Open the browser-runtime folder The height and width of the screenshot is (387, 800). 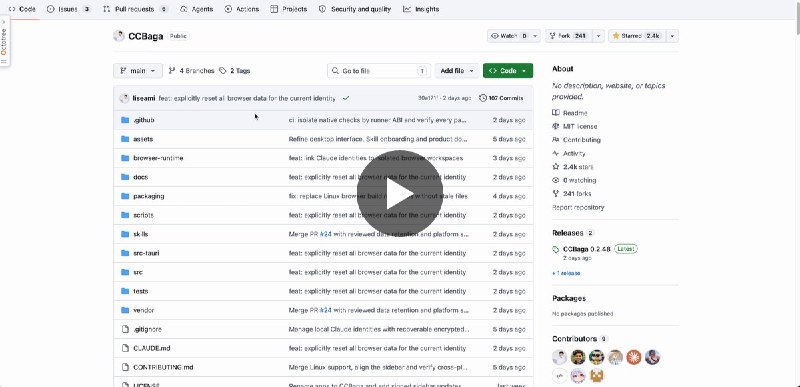pyautogui.click(x=158, y=158)
